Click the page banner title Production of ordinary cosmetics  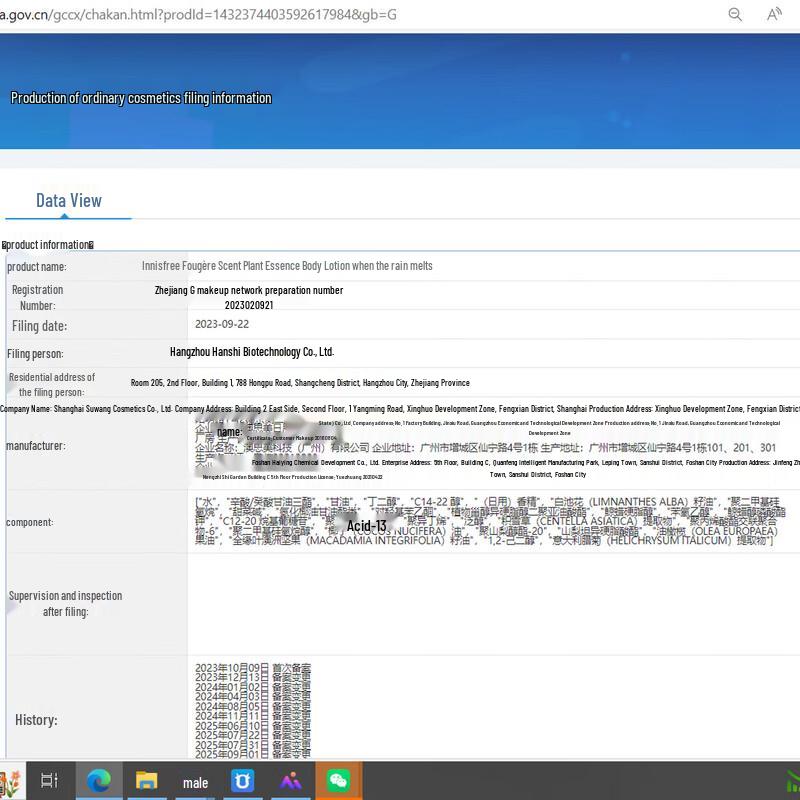141,98
